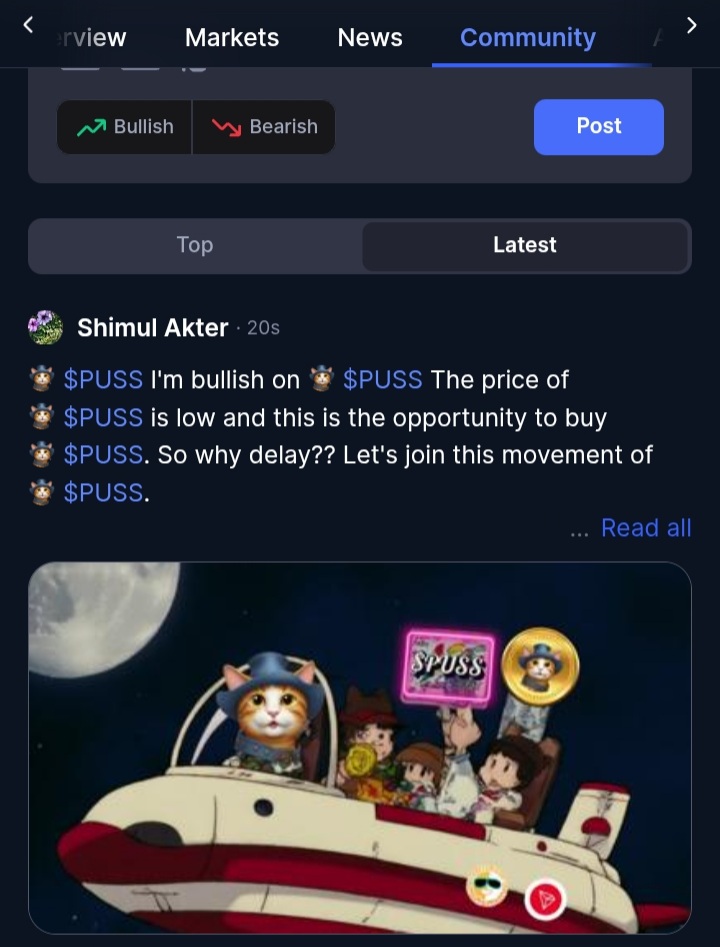Tap the sunglasses badge on spaceship image
The height and width of the screenshot is (947, 720).
[x=487, y=886]
